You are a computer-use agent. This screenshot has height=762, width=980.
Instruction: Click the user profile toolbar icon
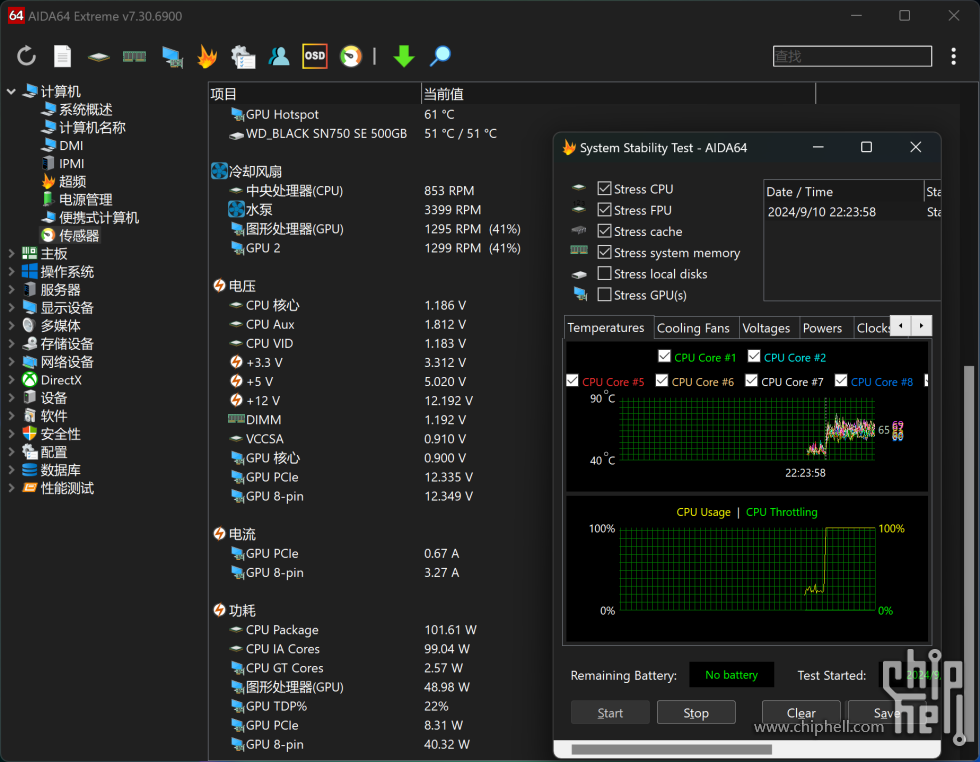279,56
